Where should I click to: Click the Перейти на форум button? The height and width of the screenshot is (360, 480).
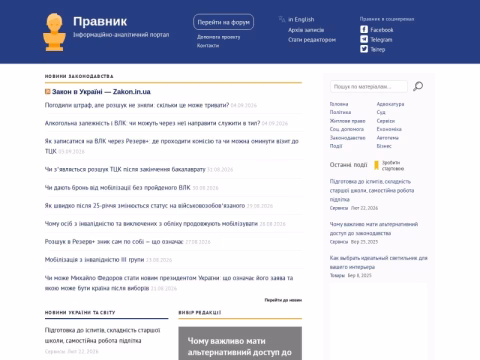[223, 22]
